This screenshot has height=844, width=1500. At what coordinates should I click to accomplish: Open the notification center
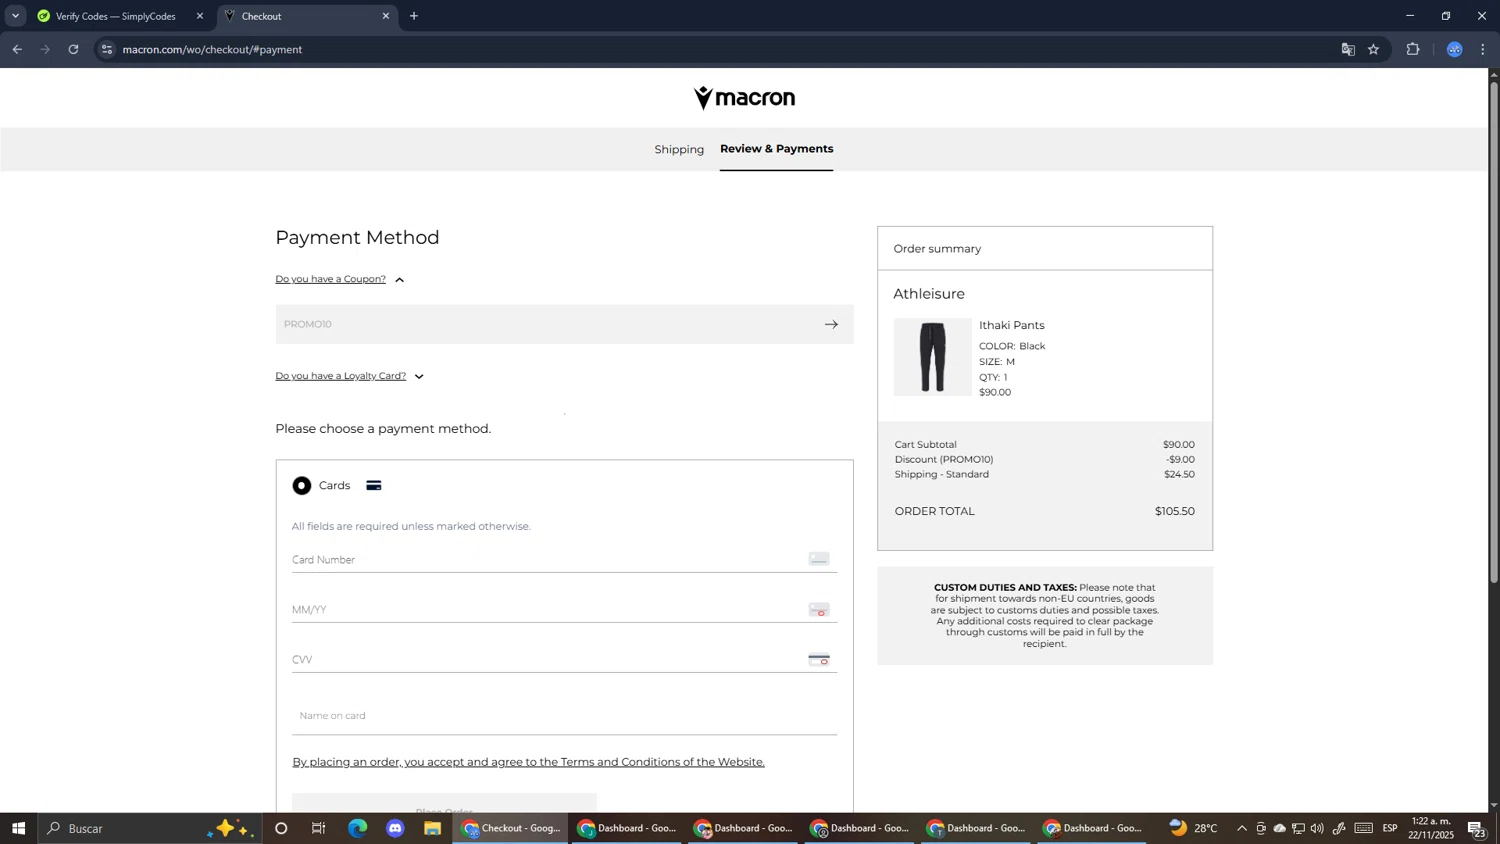coord(1476,828)
